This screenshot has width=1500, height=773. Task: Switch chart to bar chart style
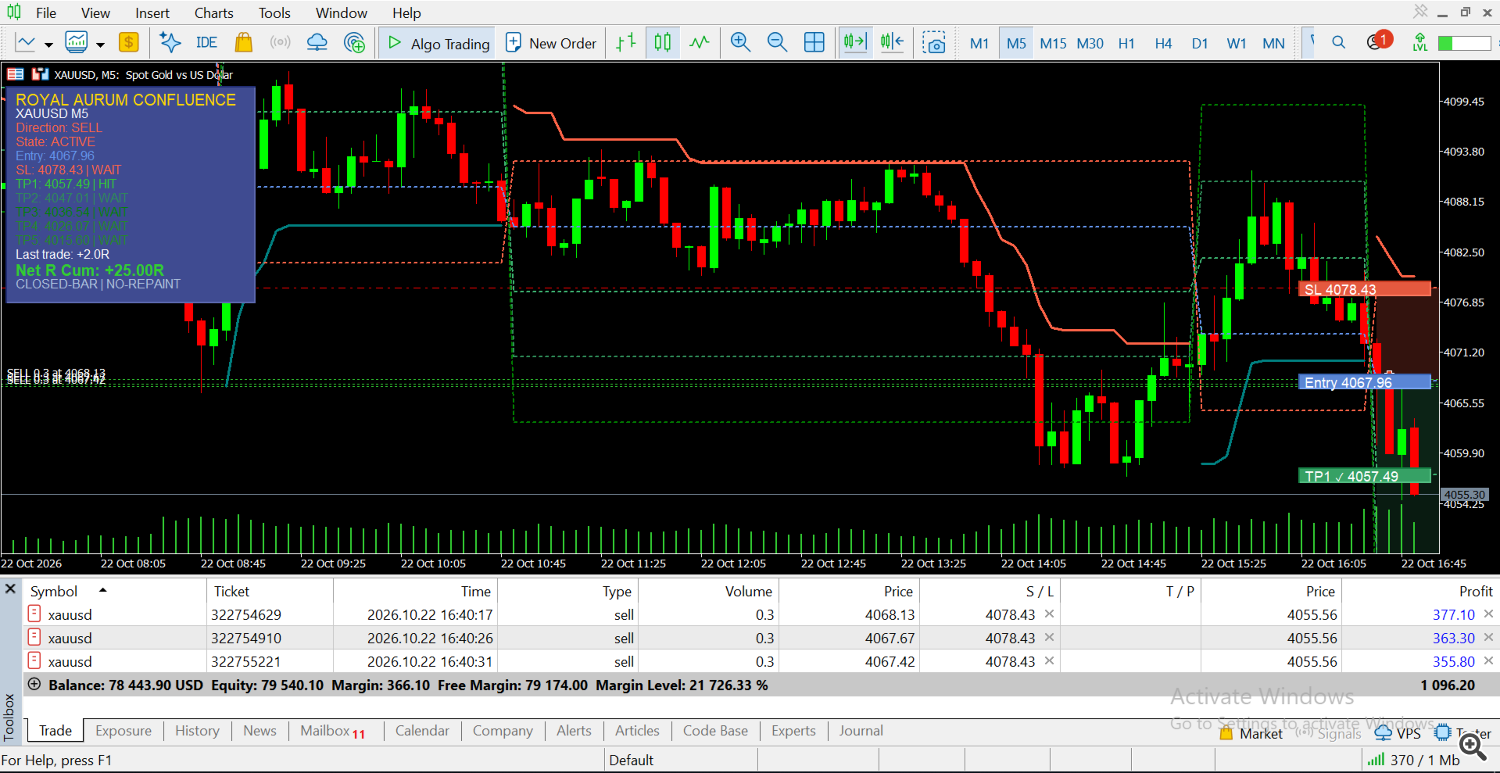click(626, 42)
